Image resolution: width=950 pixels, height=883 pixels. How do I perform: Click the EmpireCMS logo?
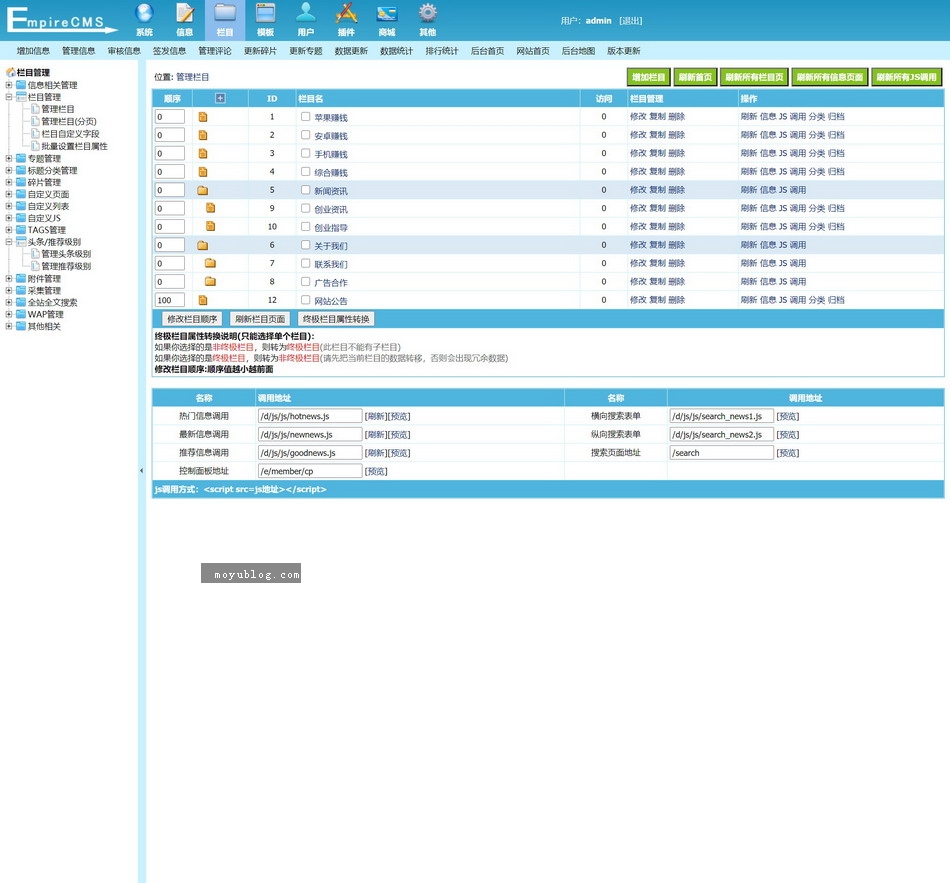tap(61, 20)
